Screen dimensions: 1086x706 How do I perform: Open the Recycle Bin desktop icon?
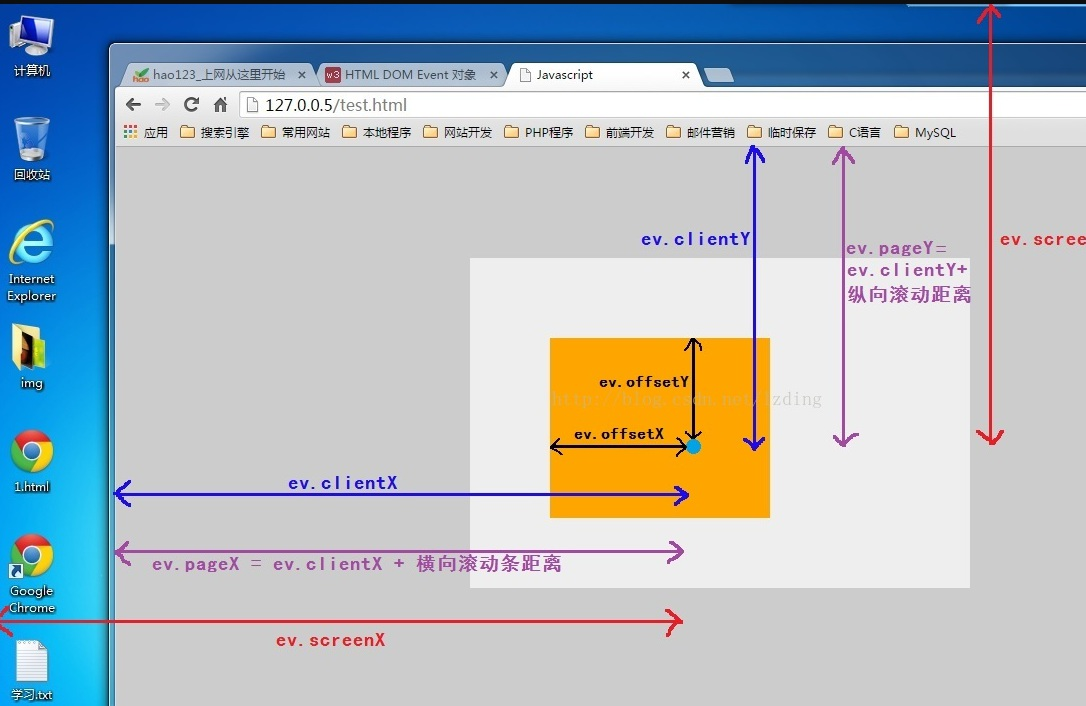coord(31,147)
